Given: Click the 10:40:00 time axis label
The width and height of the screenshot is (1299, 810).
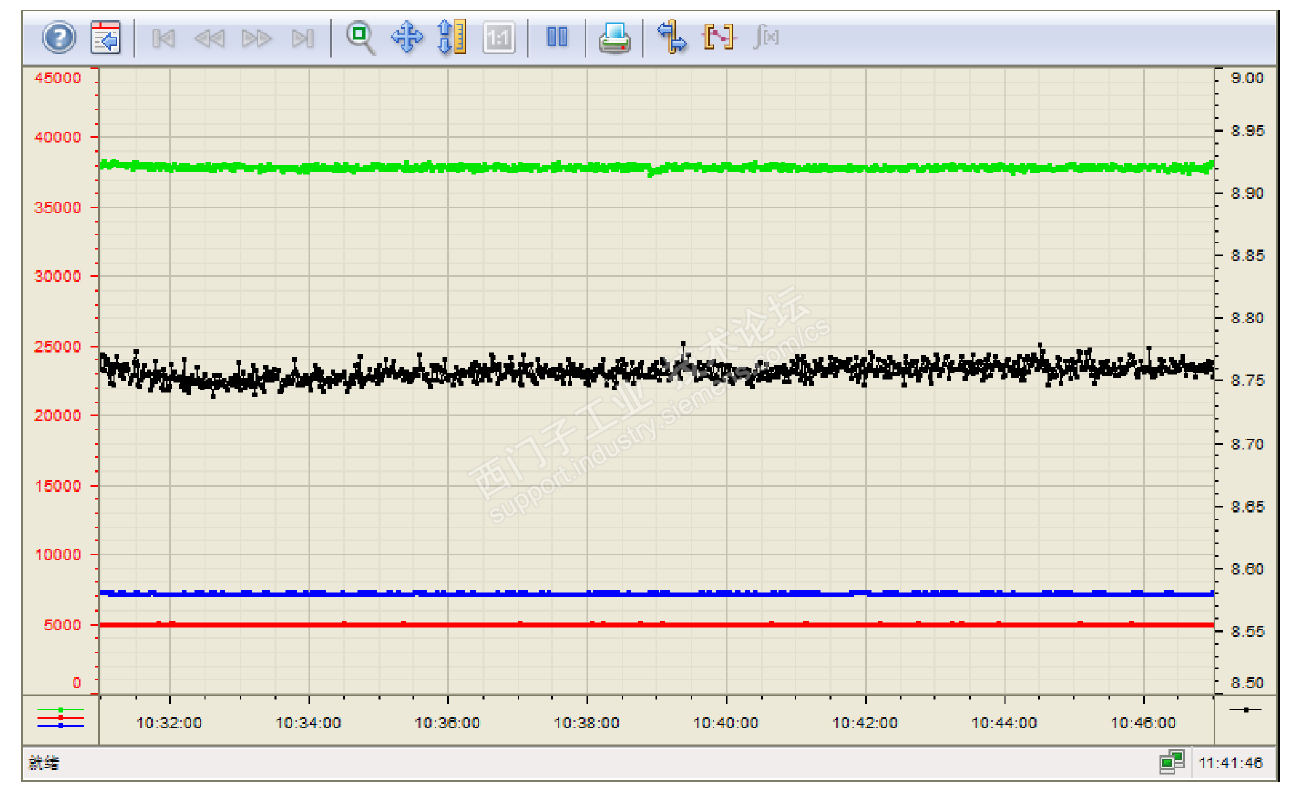Looking at the screenshot, I should 726,722.
